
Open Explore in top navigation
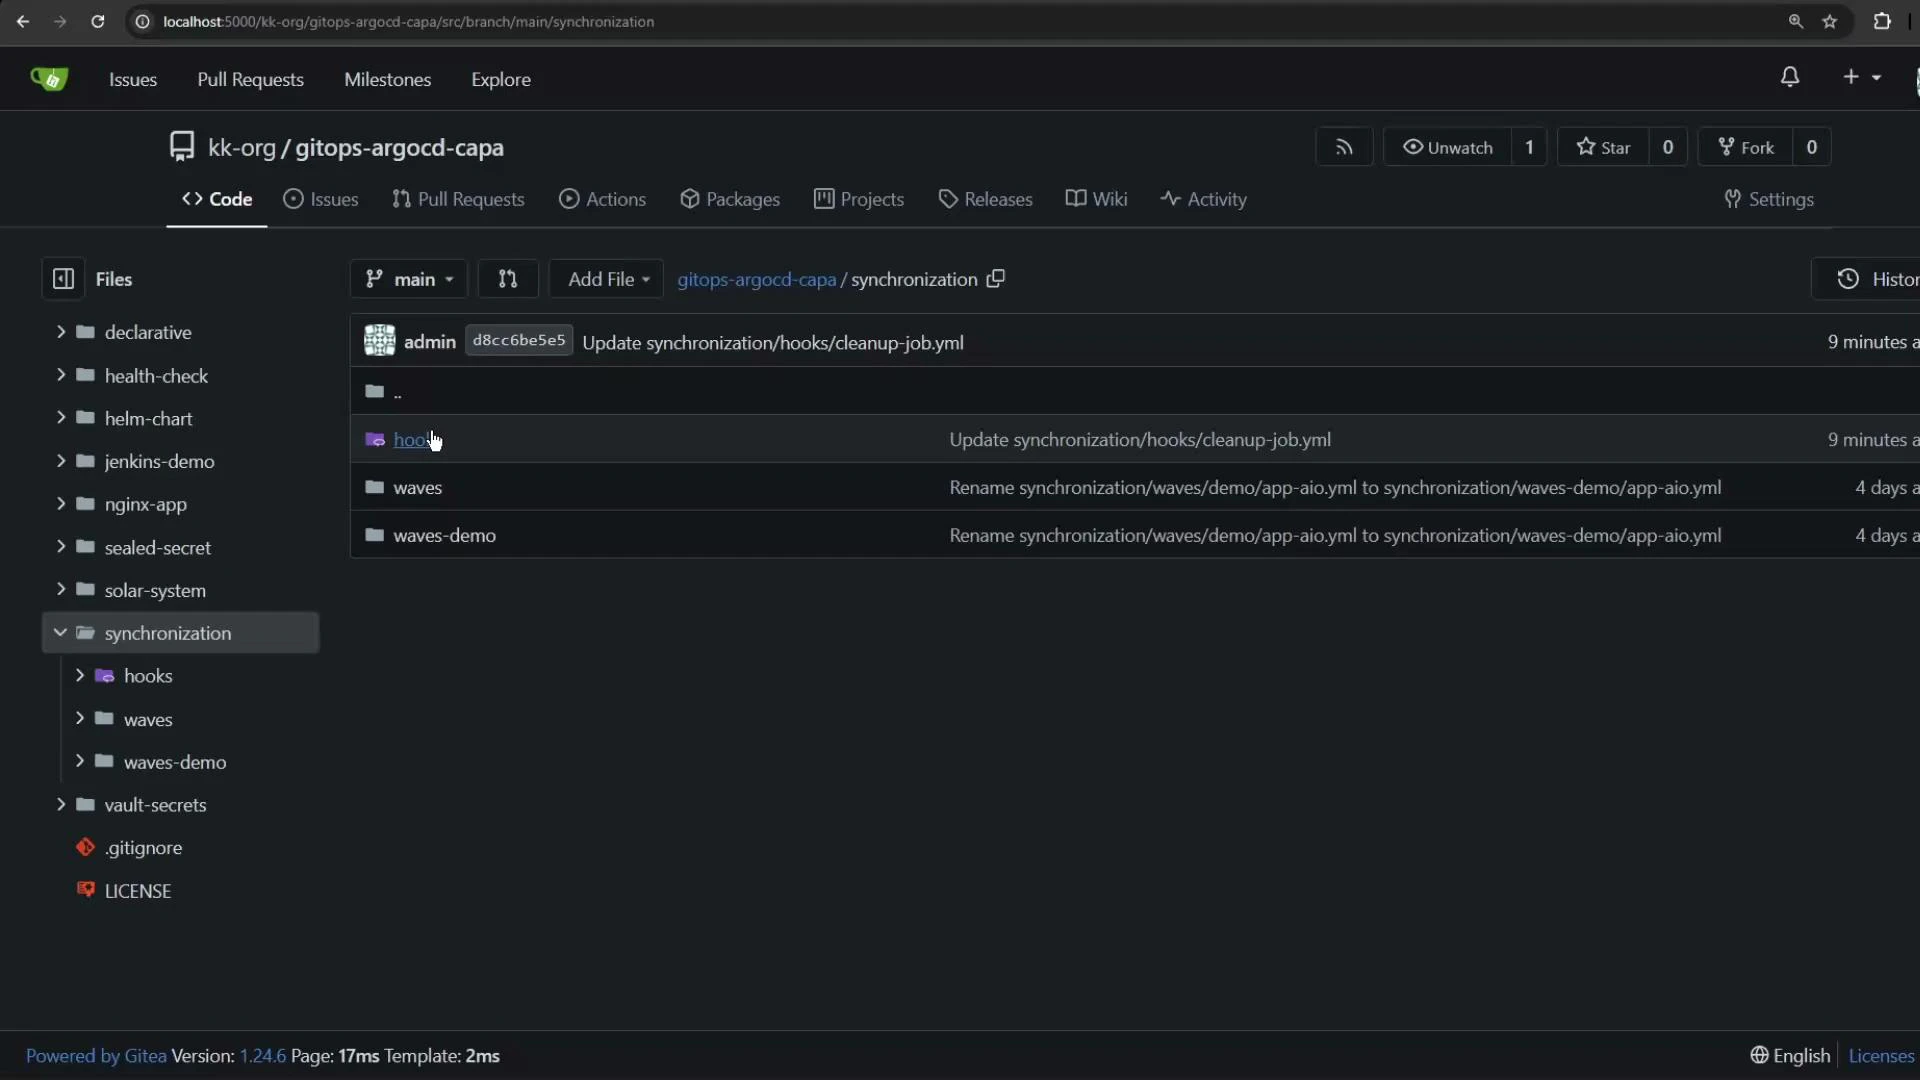(x=501, y=79)
